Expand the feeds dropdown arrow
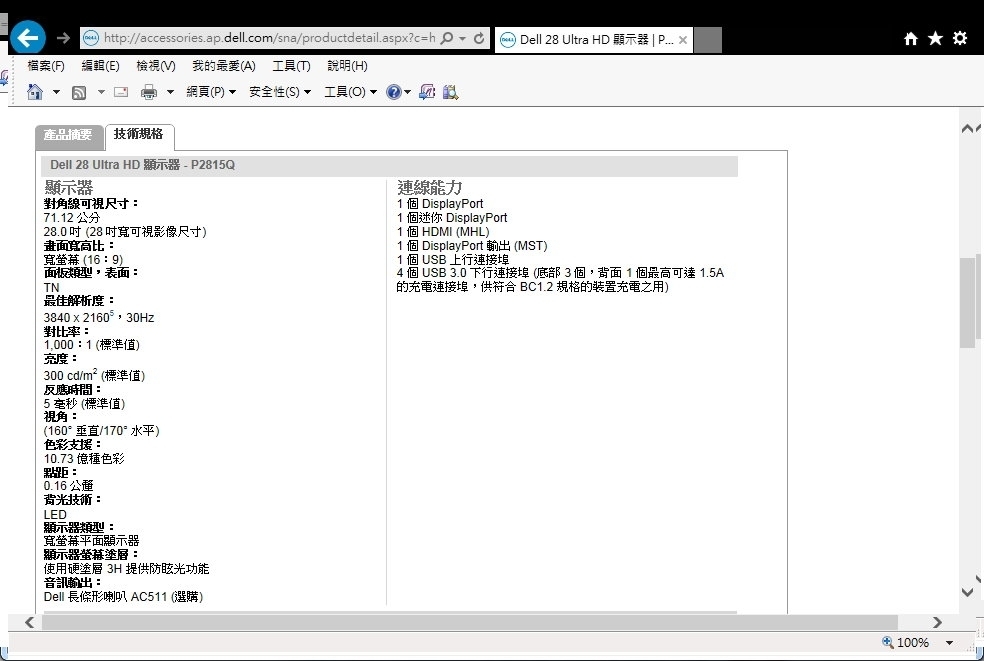This screenshot has width=984, height=661. click(x=101, y=92)
